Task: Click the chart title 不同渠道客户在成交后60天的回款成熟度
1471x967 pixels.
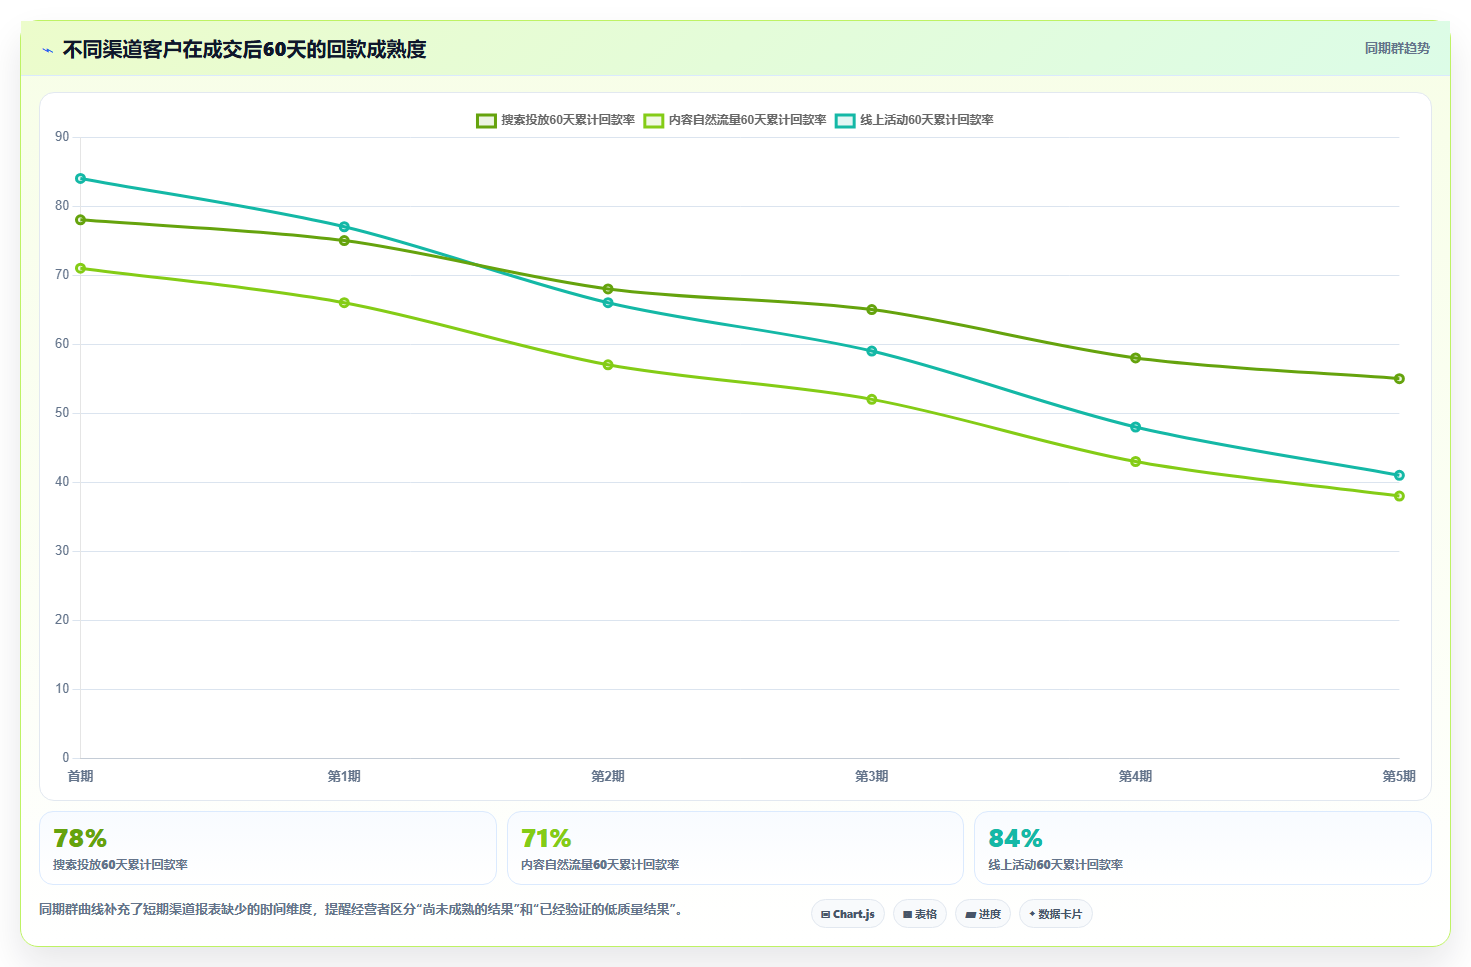Action: pos(245,49)
